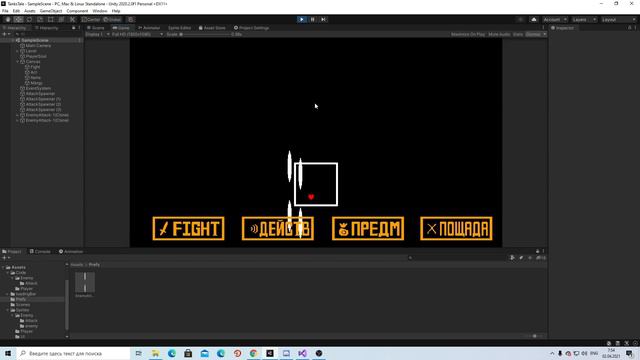Open the GameObject menu

pos(51,11)
